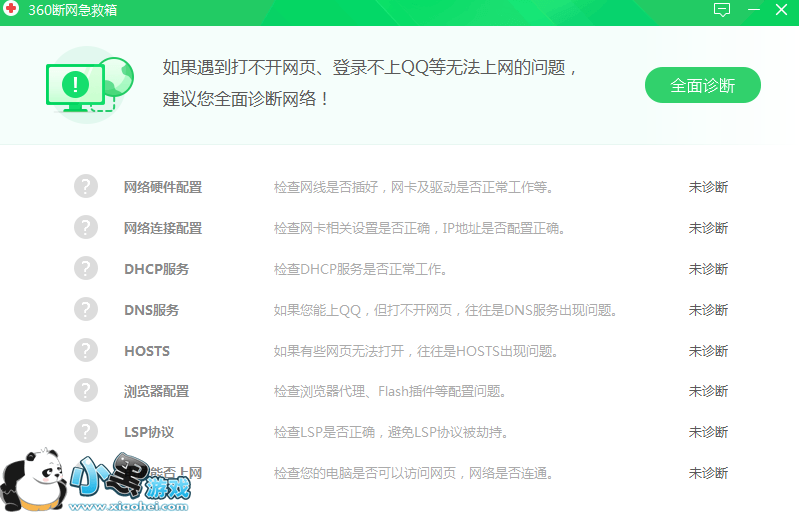Screen dimensions: 799x515
Task: Click description about LSP协议被劫持
Action: point(391,432)
